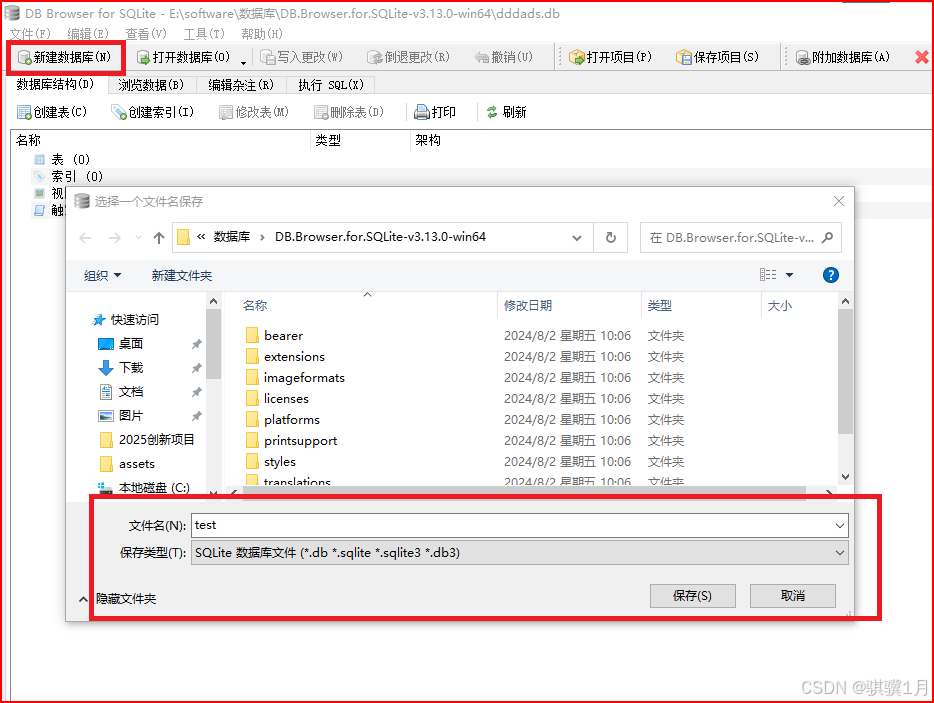Switch to the 浏览数据(B) tab
The height and width of the screenshot is (703, 934).
coord(151,85)
